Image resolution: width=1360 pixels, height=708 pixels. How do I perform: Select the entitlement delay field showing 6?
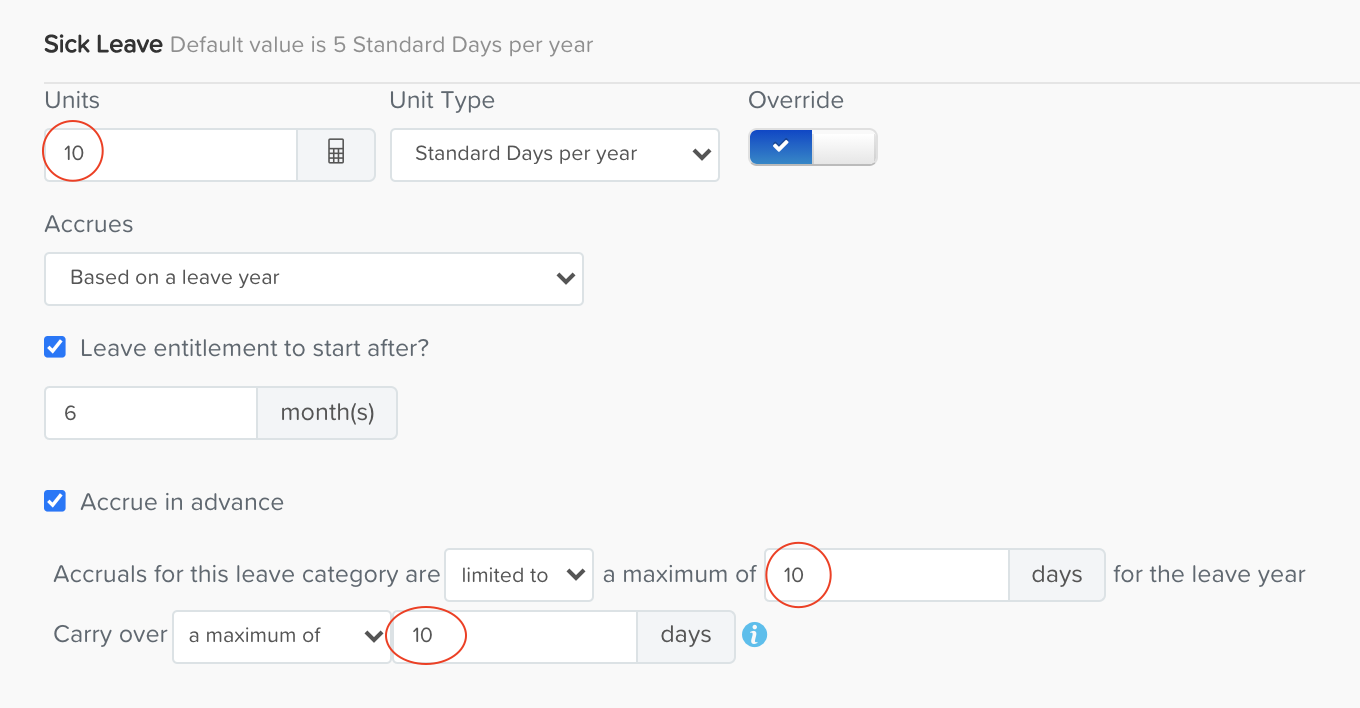[151, 413]
